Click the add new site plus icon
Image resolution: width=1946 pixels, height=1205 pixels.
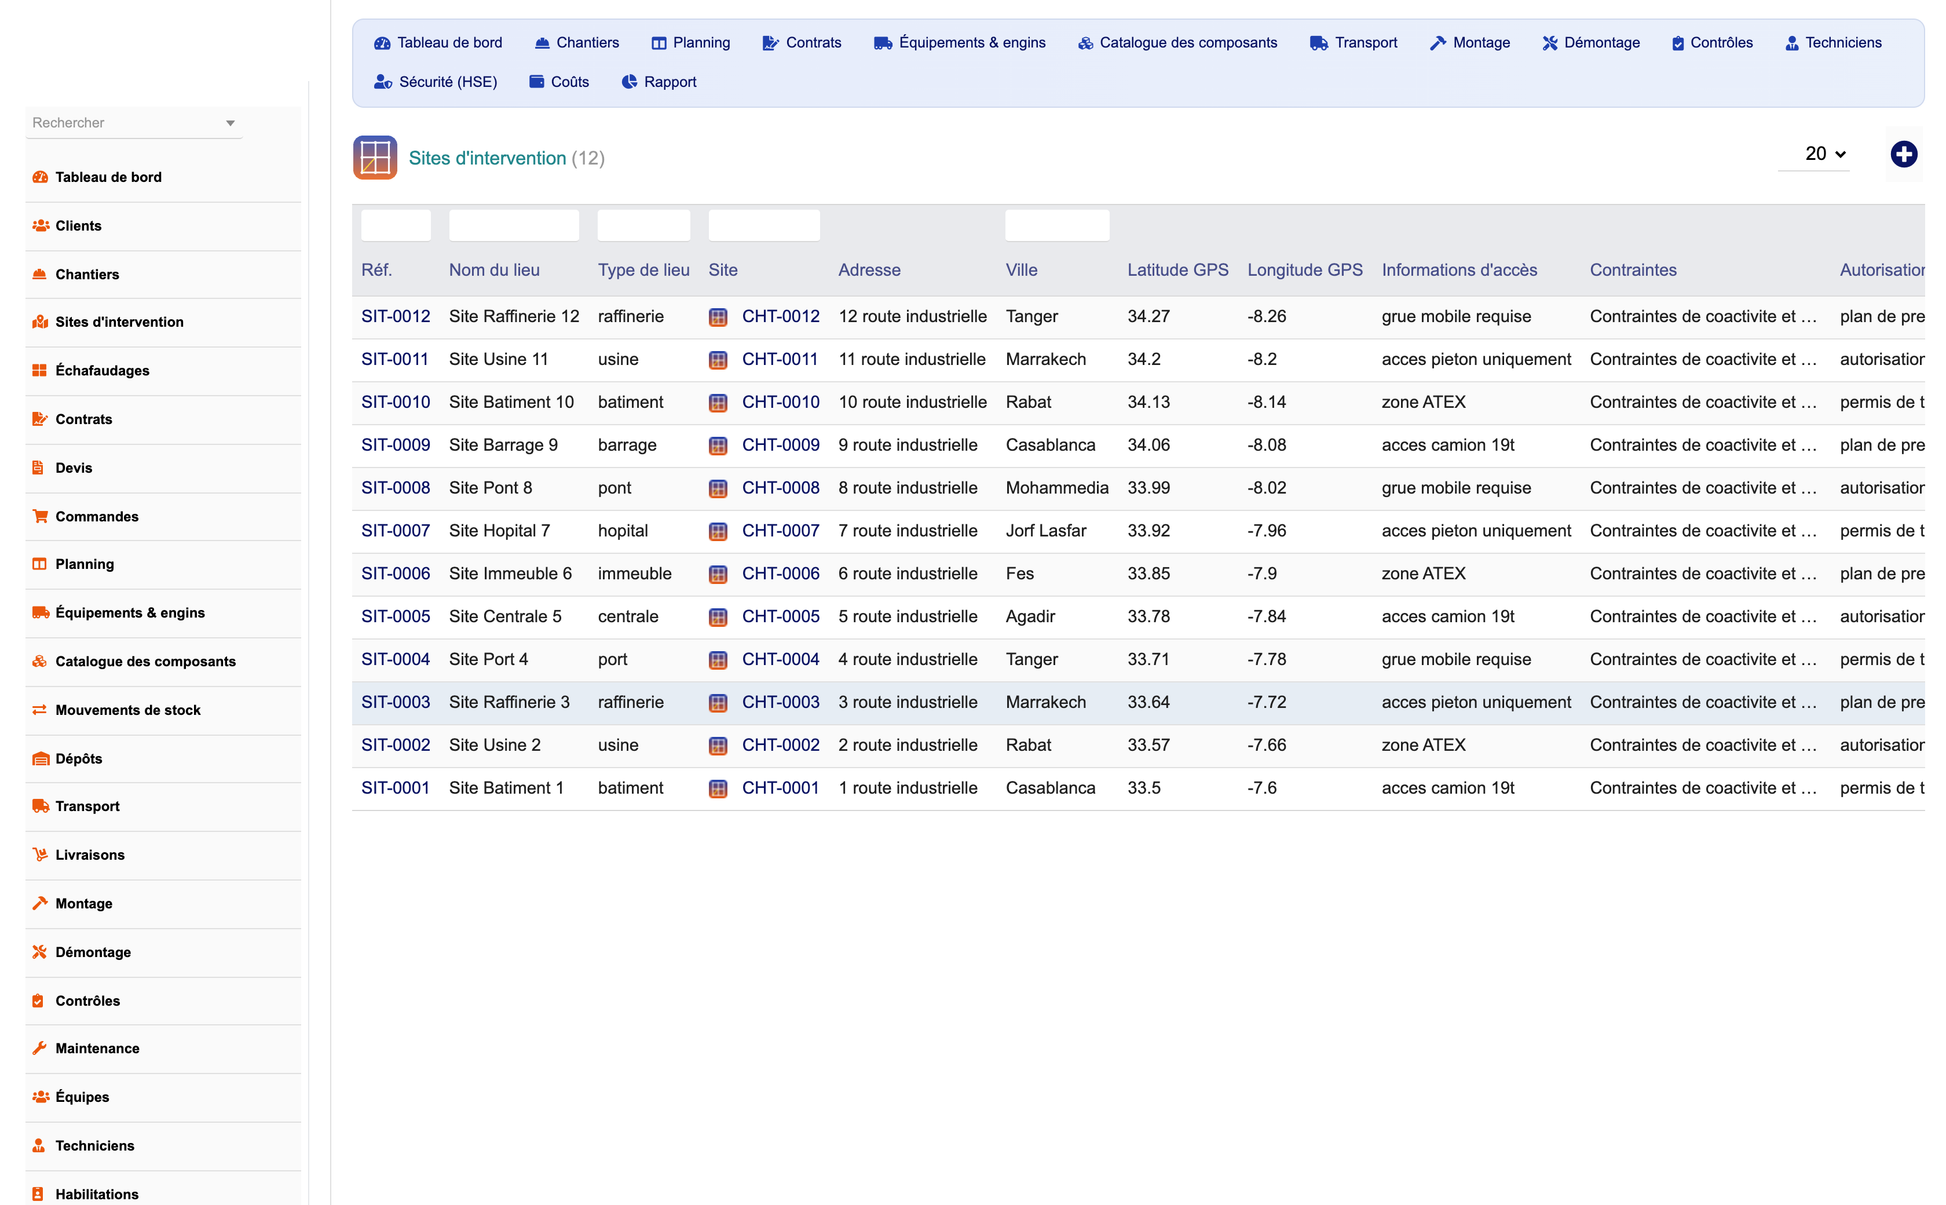(1903, 154)
